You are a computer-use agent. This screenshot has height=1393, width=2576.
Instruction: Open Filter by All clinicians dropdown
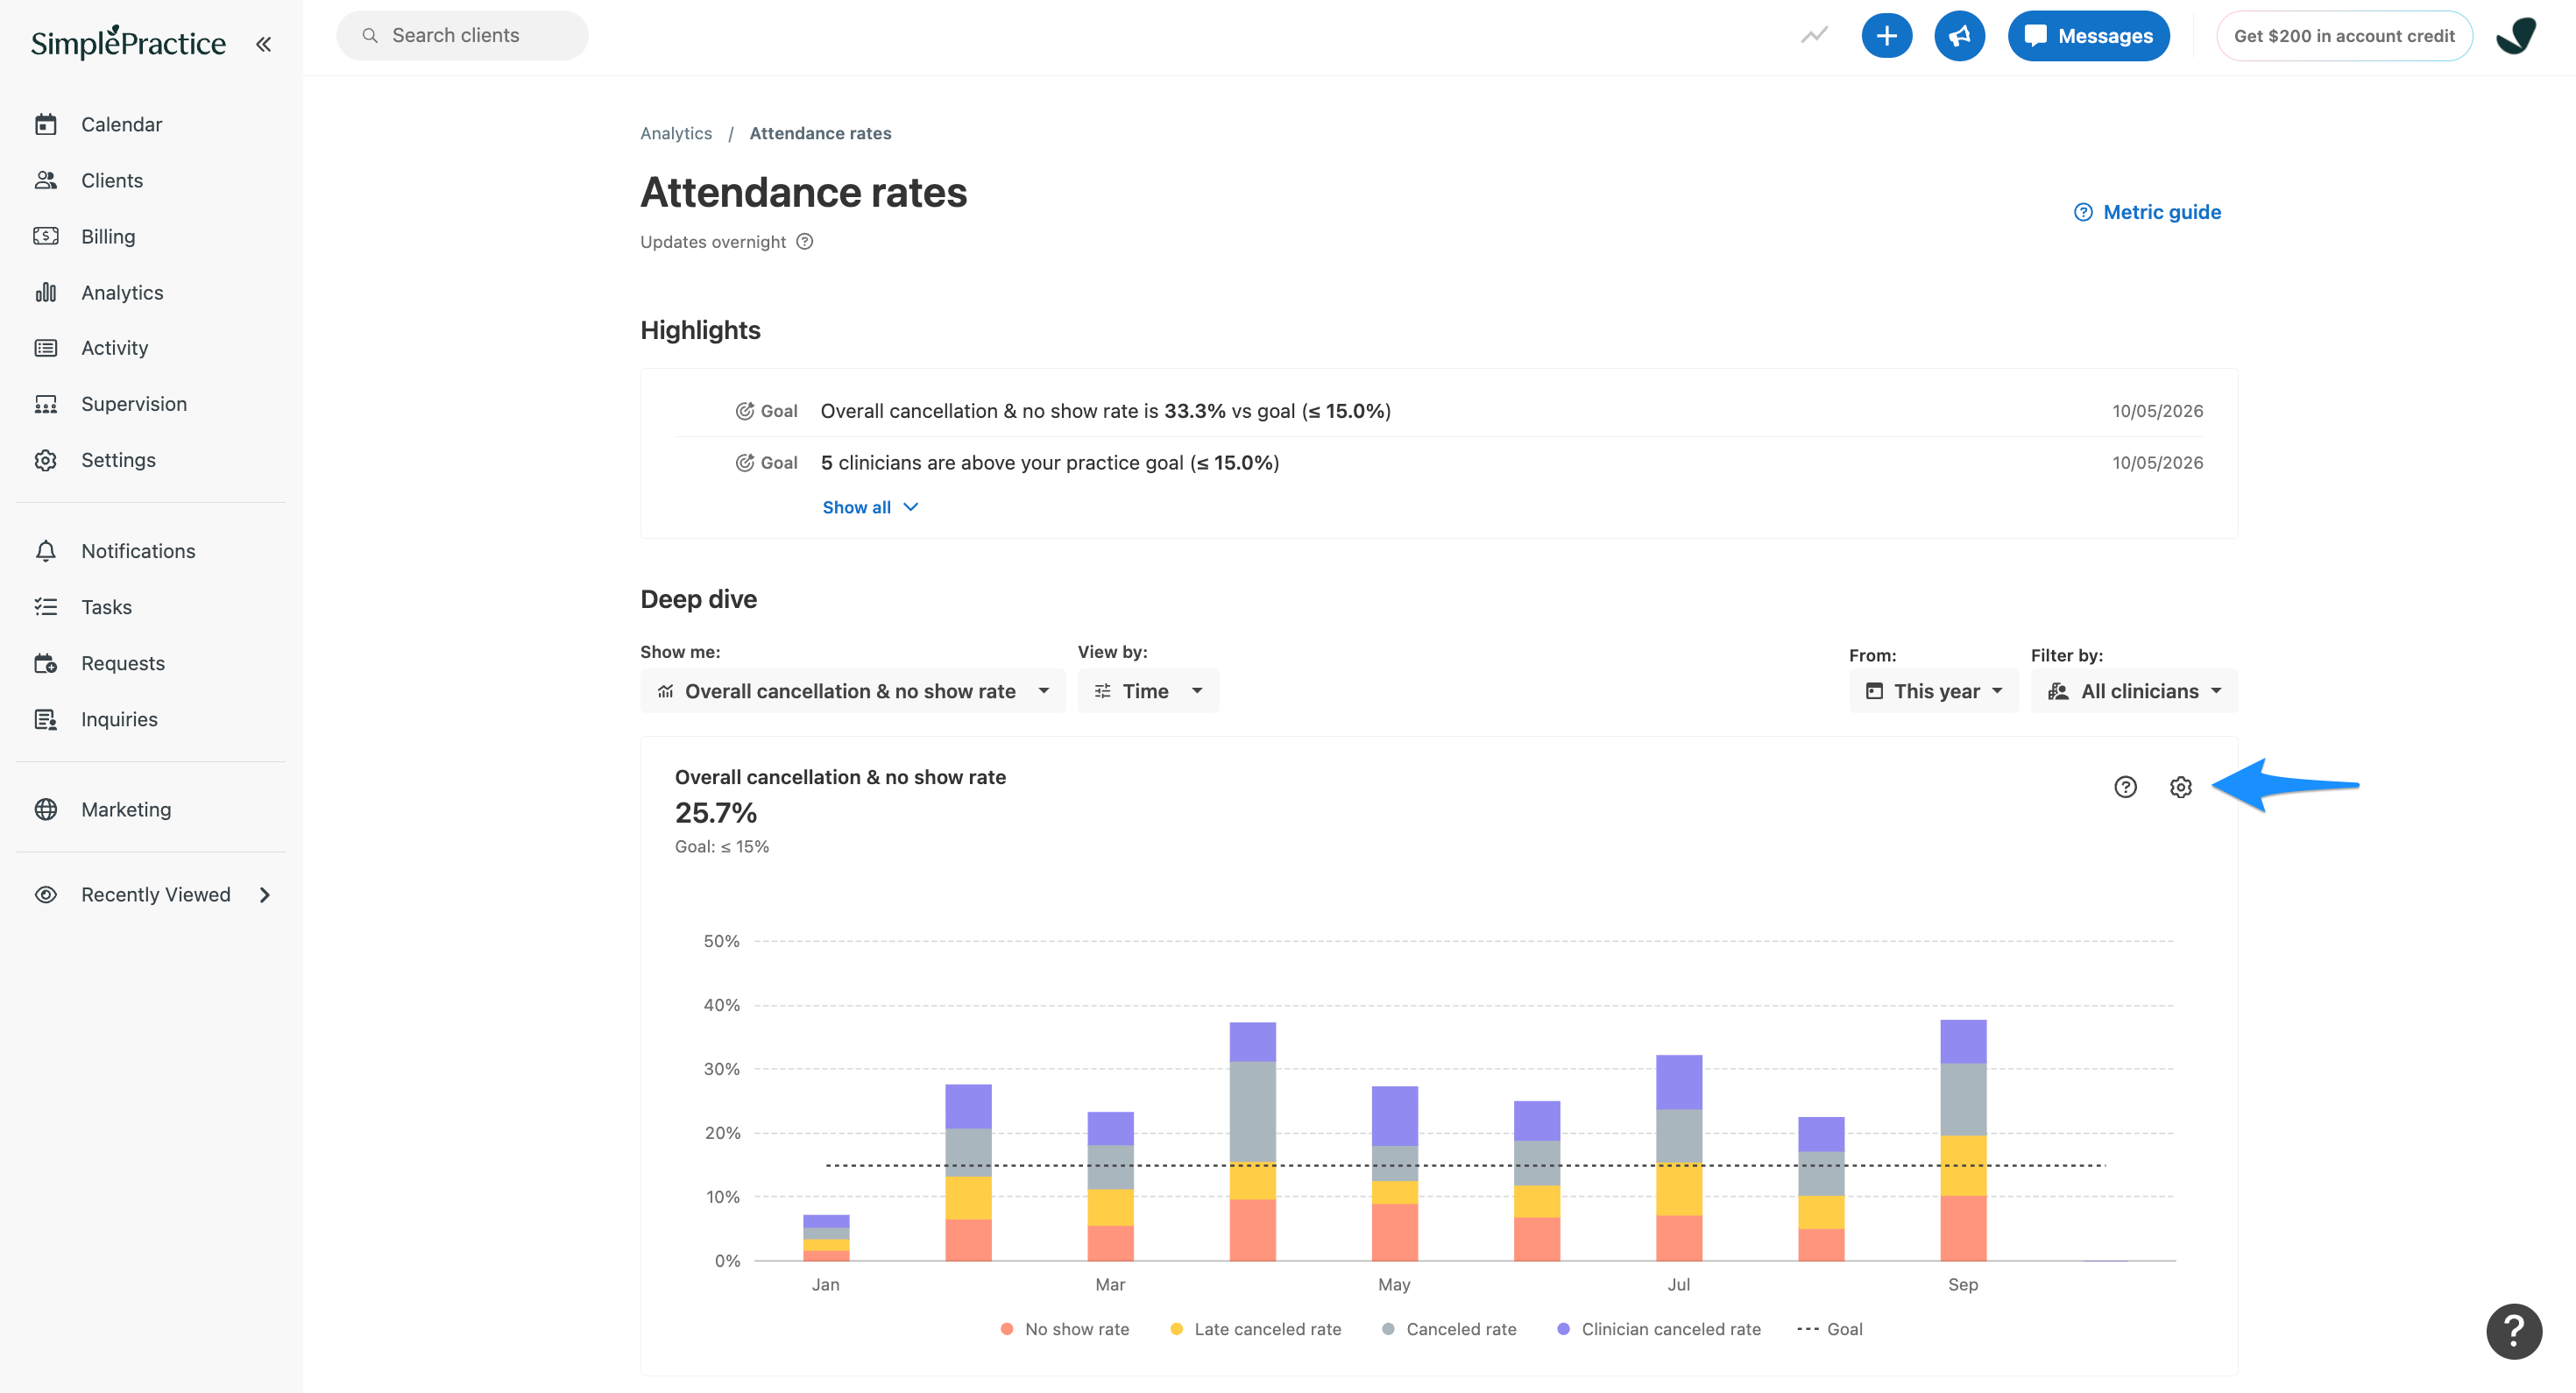coord(2134,691)
